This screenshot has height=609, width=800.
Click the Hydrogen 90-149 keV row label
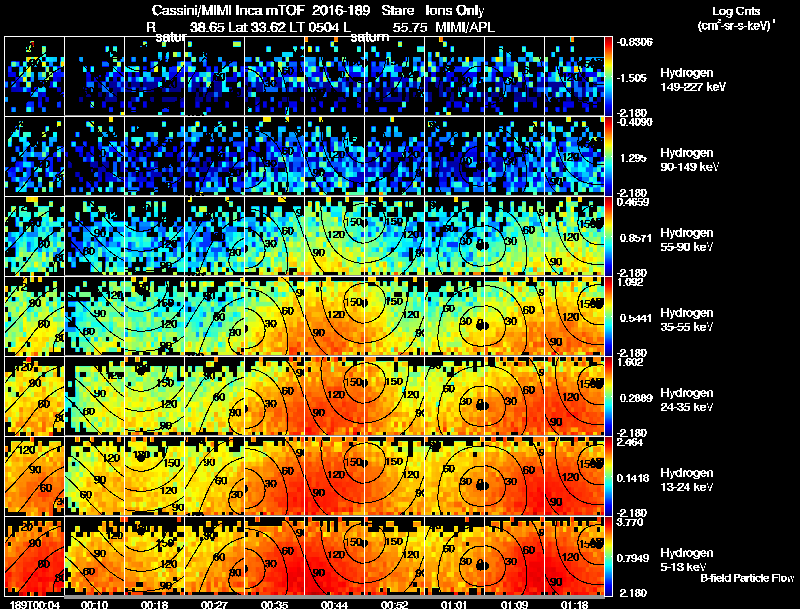click(x=689, y=160)
